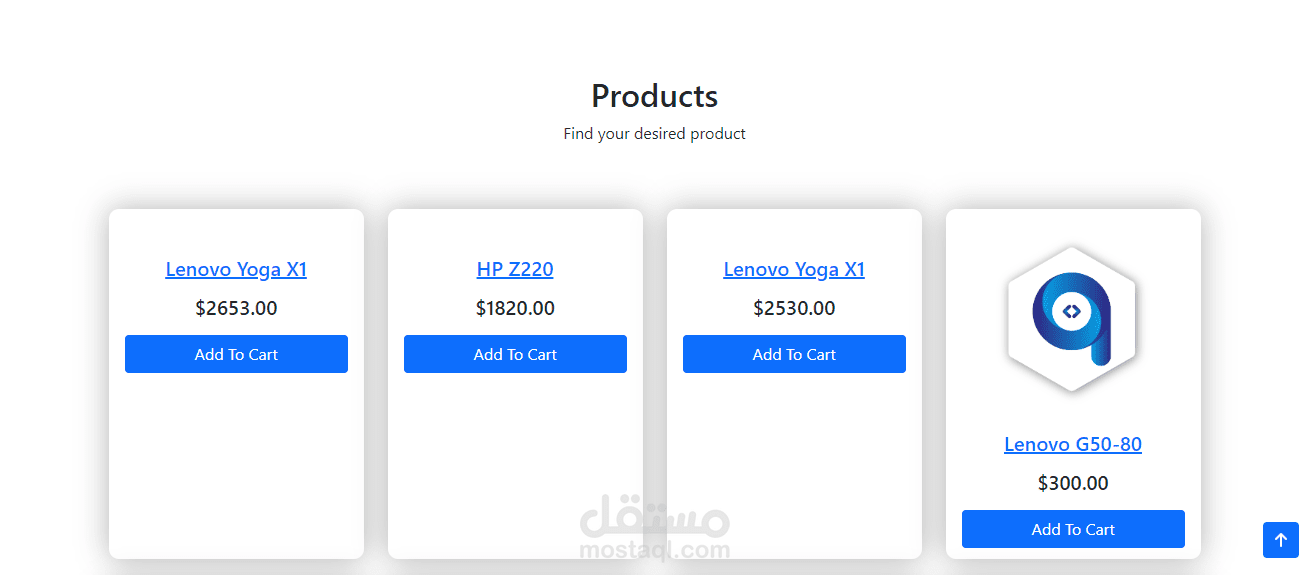The width and height of the screenshot is (1311, 575).
Task: Open the Lenovo Yoga X1 link priced $2653.00
Action: (236, 269)
